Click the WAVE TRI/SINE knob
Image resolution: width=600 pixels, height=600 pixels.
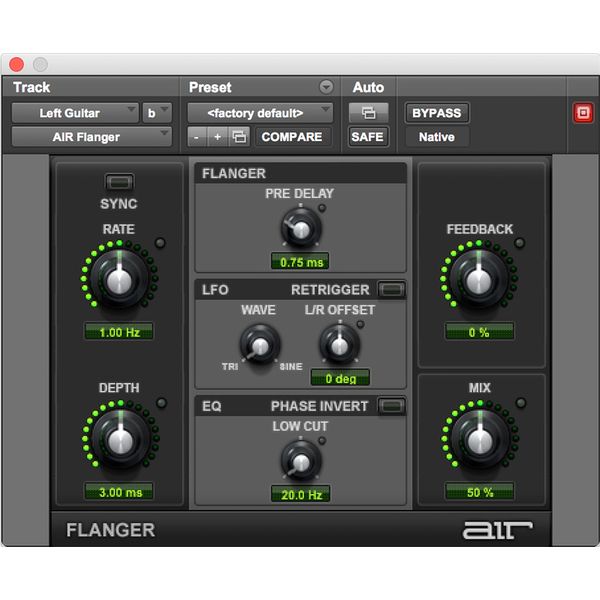(x=260, y=345)
